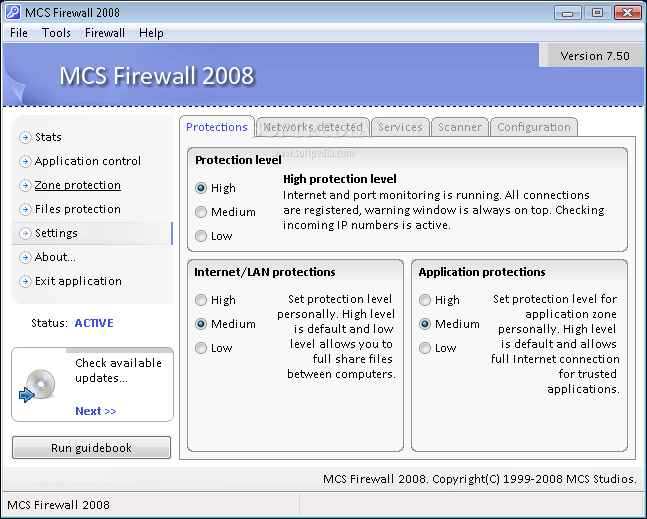Open the Stats section

pyautogui.click(x=48, y=137)
